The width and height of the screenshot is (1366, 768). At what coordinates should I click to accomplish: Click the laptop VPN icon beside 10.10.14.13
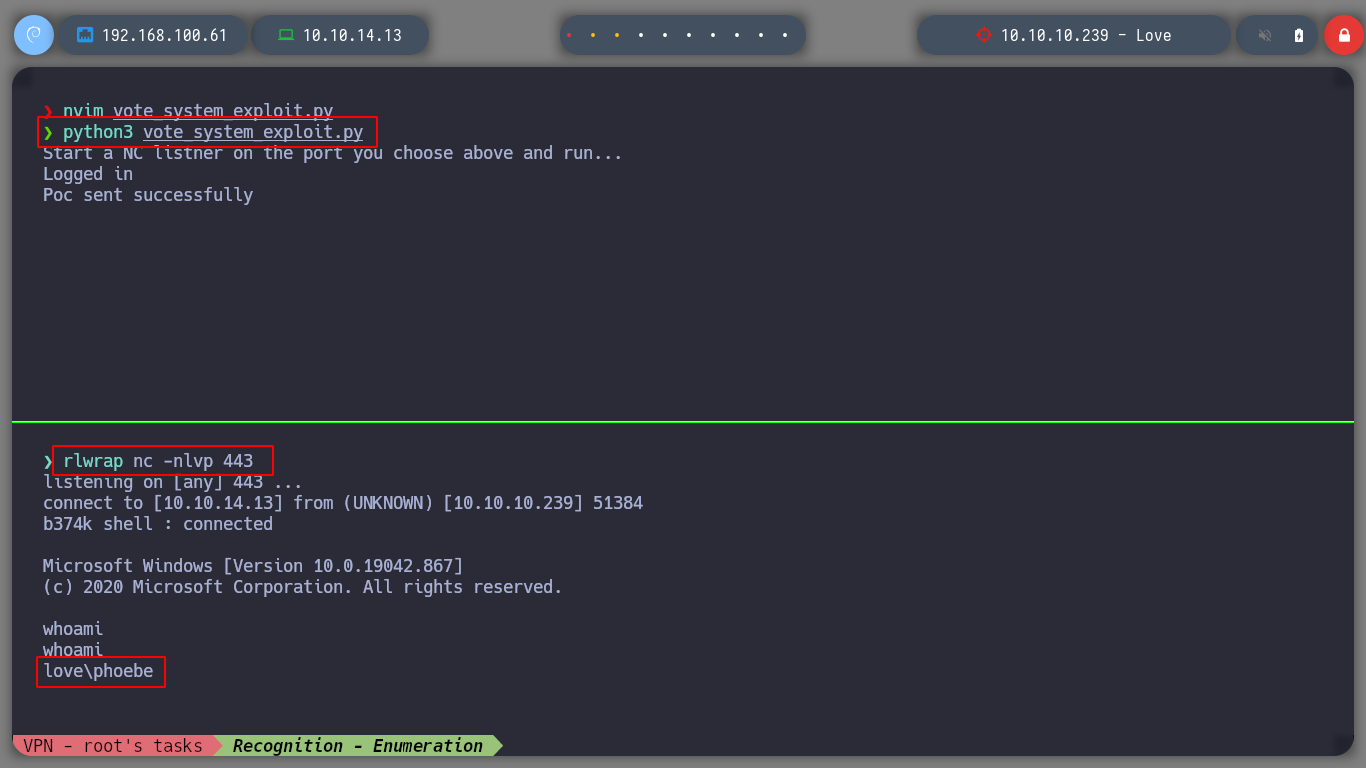pyautogui.click(x=286, y=35)
